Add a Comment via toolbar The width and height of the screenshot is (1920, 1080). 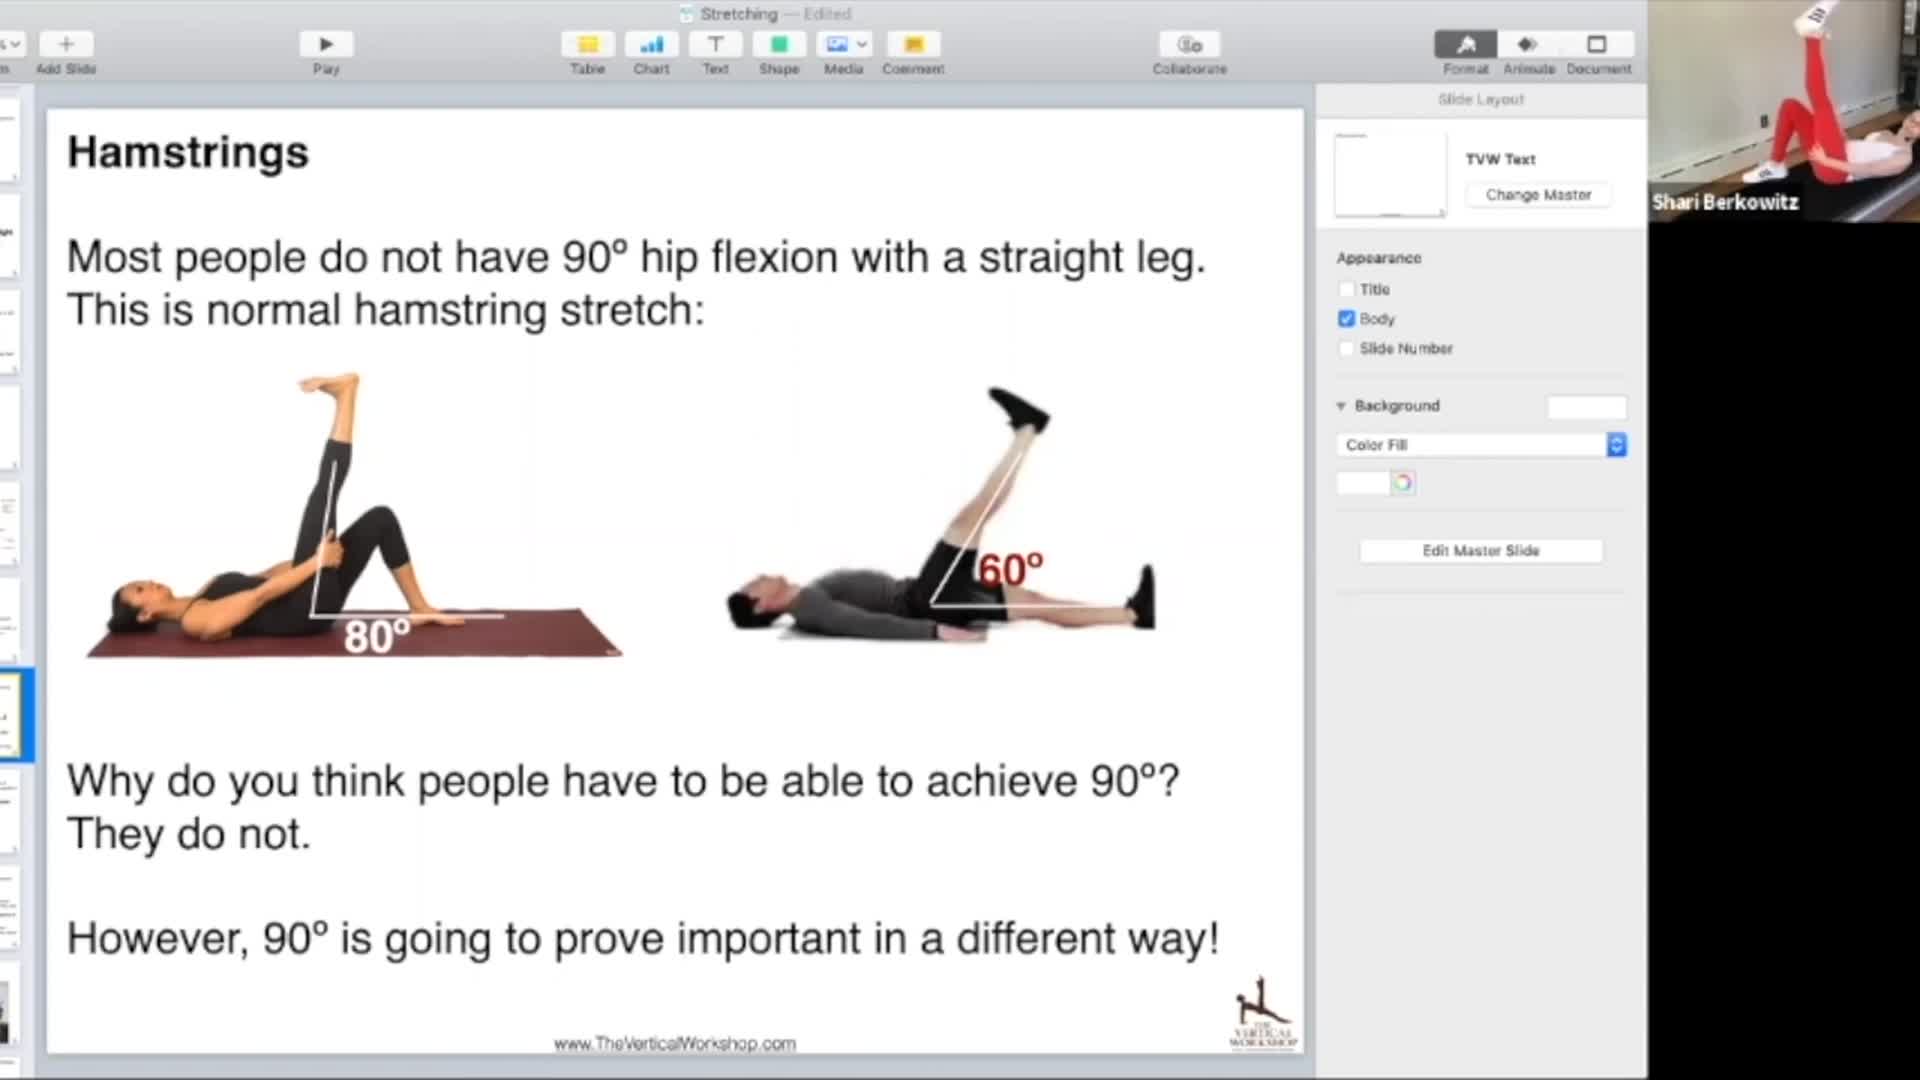[x=913, y=44]
